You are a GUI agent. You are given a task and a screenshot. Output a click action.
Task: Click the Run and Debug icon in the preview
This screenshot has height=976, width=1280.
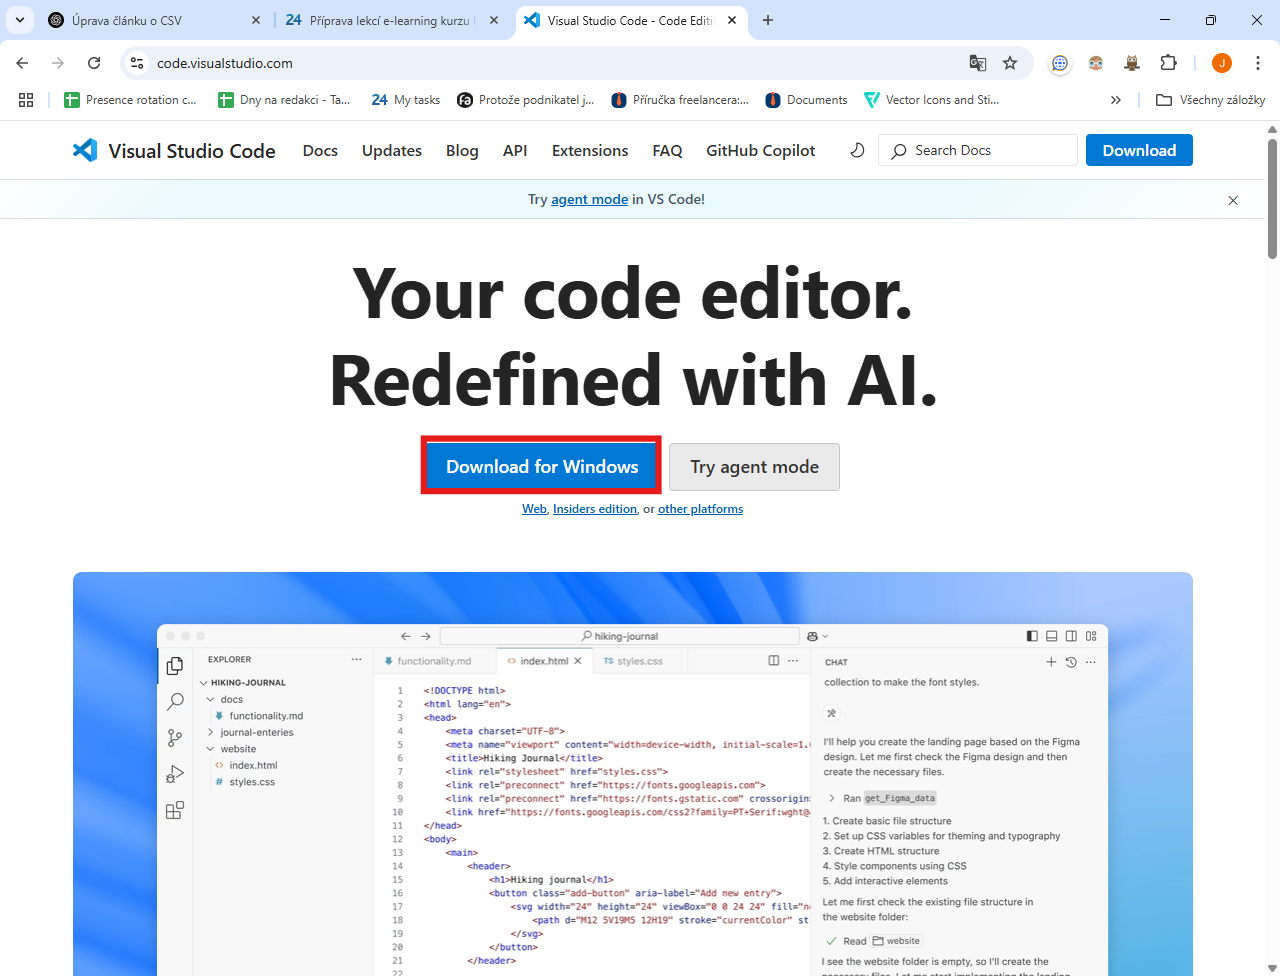pos(175,774)
